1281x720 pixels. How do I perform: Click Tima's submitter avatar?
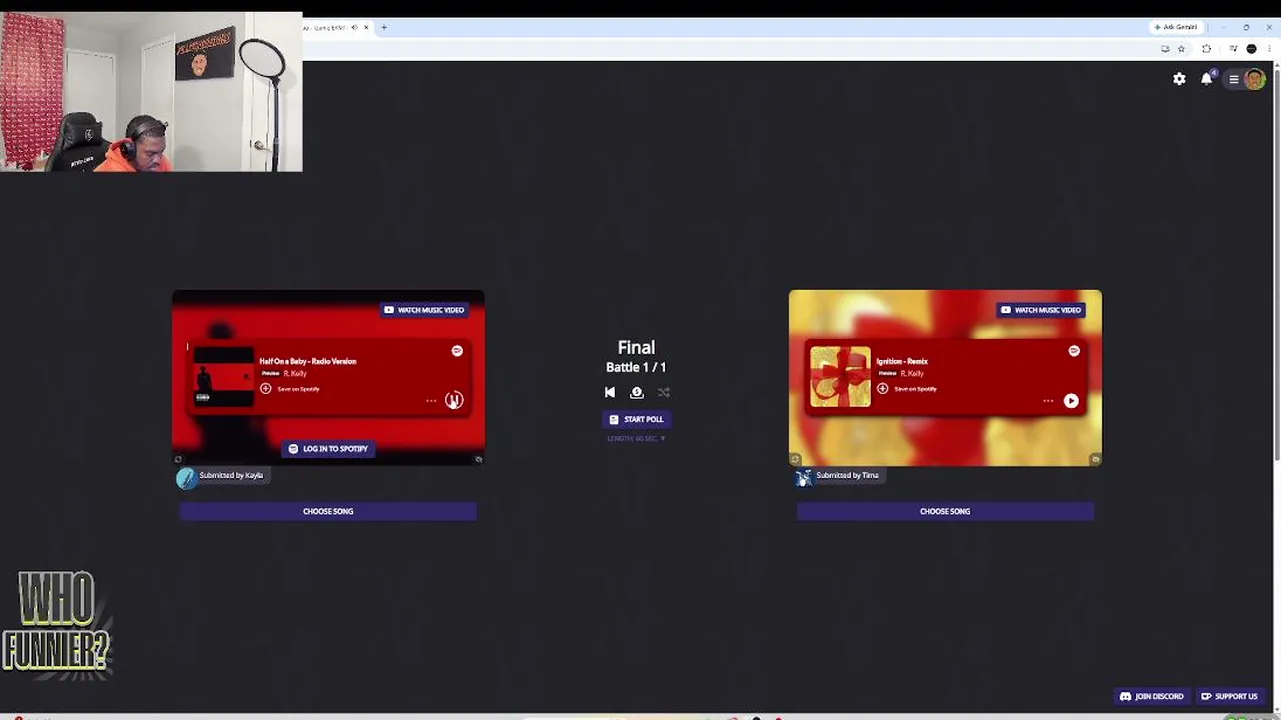click(804, 478)
